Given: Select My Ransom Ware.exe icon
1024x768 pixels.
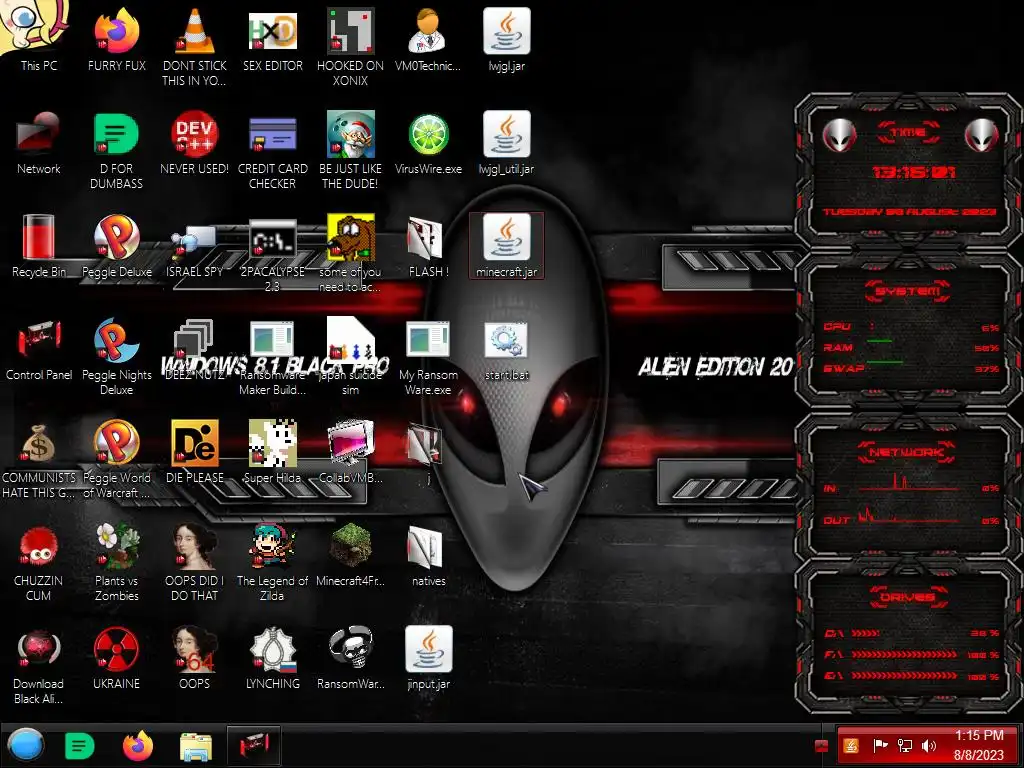Looking at the screenshot, I should [x=428, y=357].
